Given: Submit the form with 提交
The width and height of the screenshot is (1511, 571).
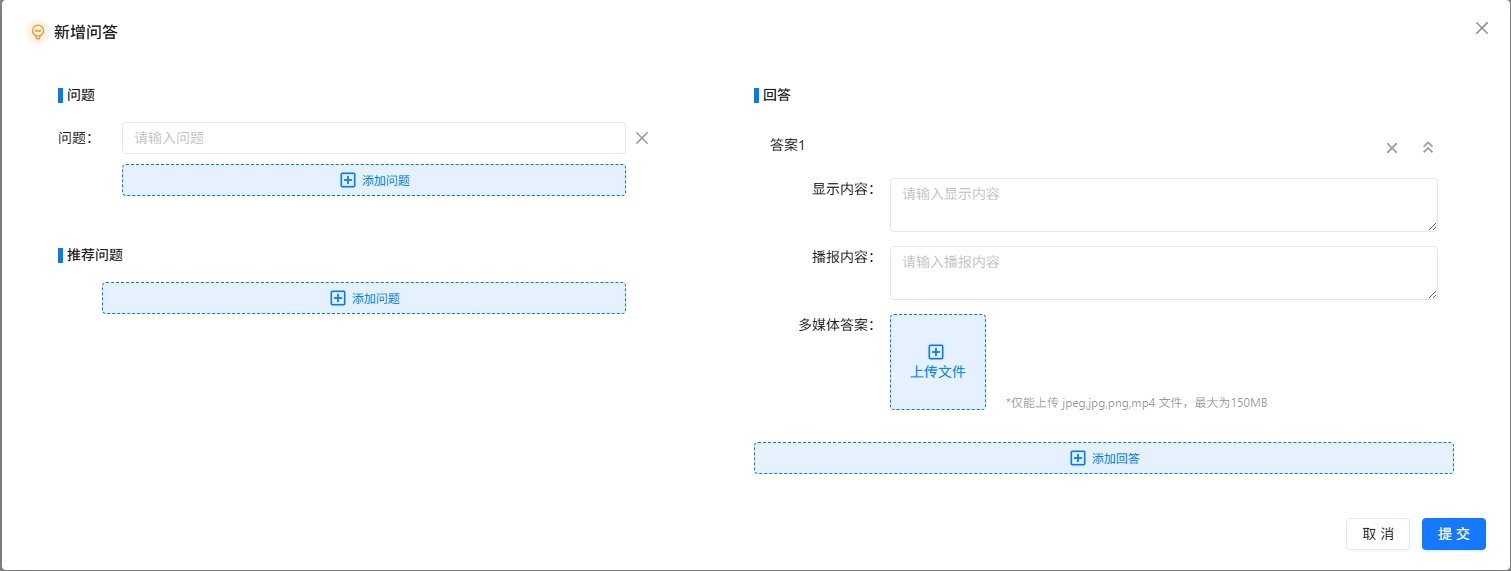Looking at the screenshot, I should click(x=1453, y=534).
